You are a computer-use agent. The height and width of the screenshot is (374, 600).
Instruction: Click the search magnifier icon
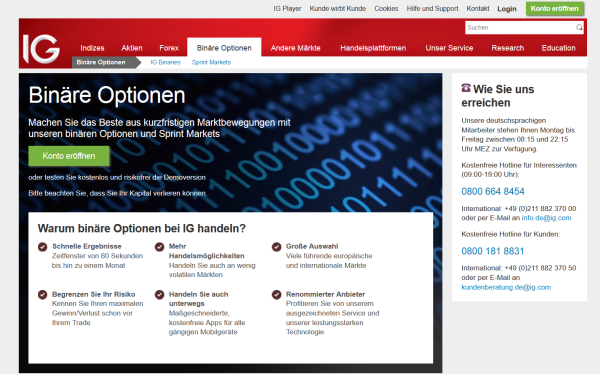(579, 27)
